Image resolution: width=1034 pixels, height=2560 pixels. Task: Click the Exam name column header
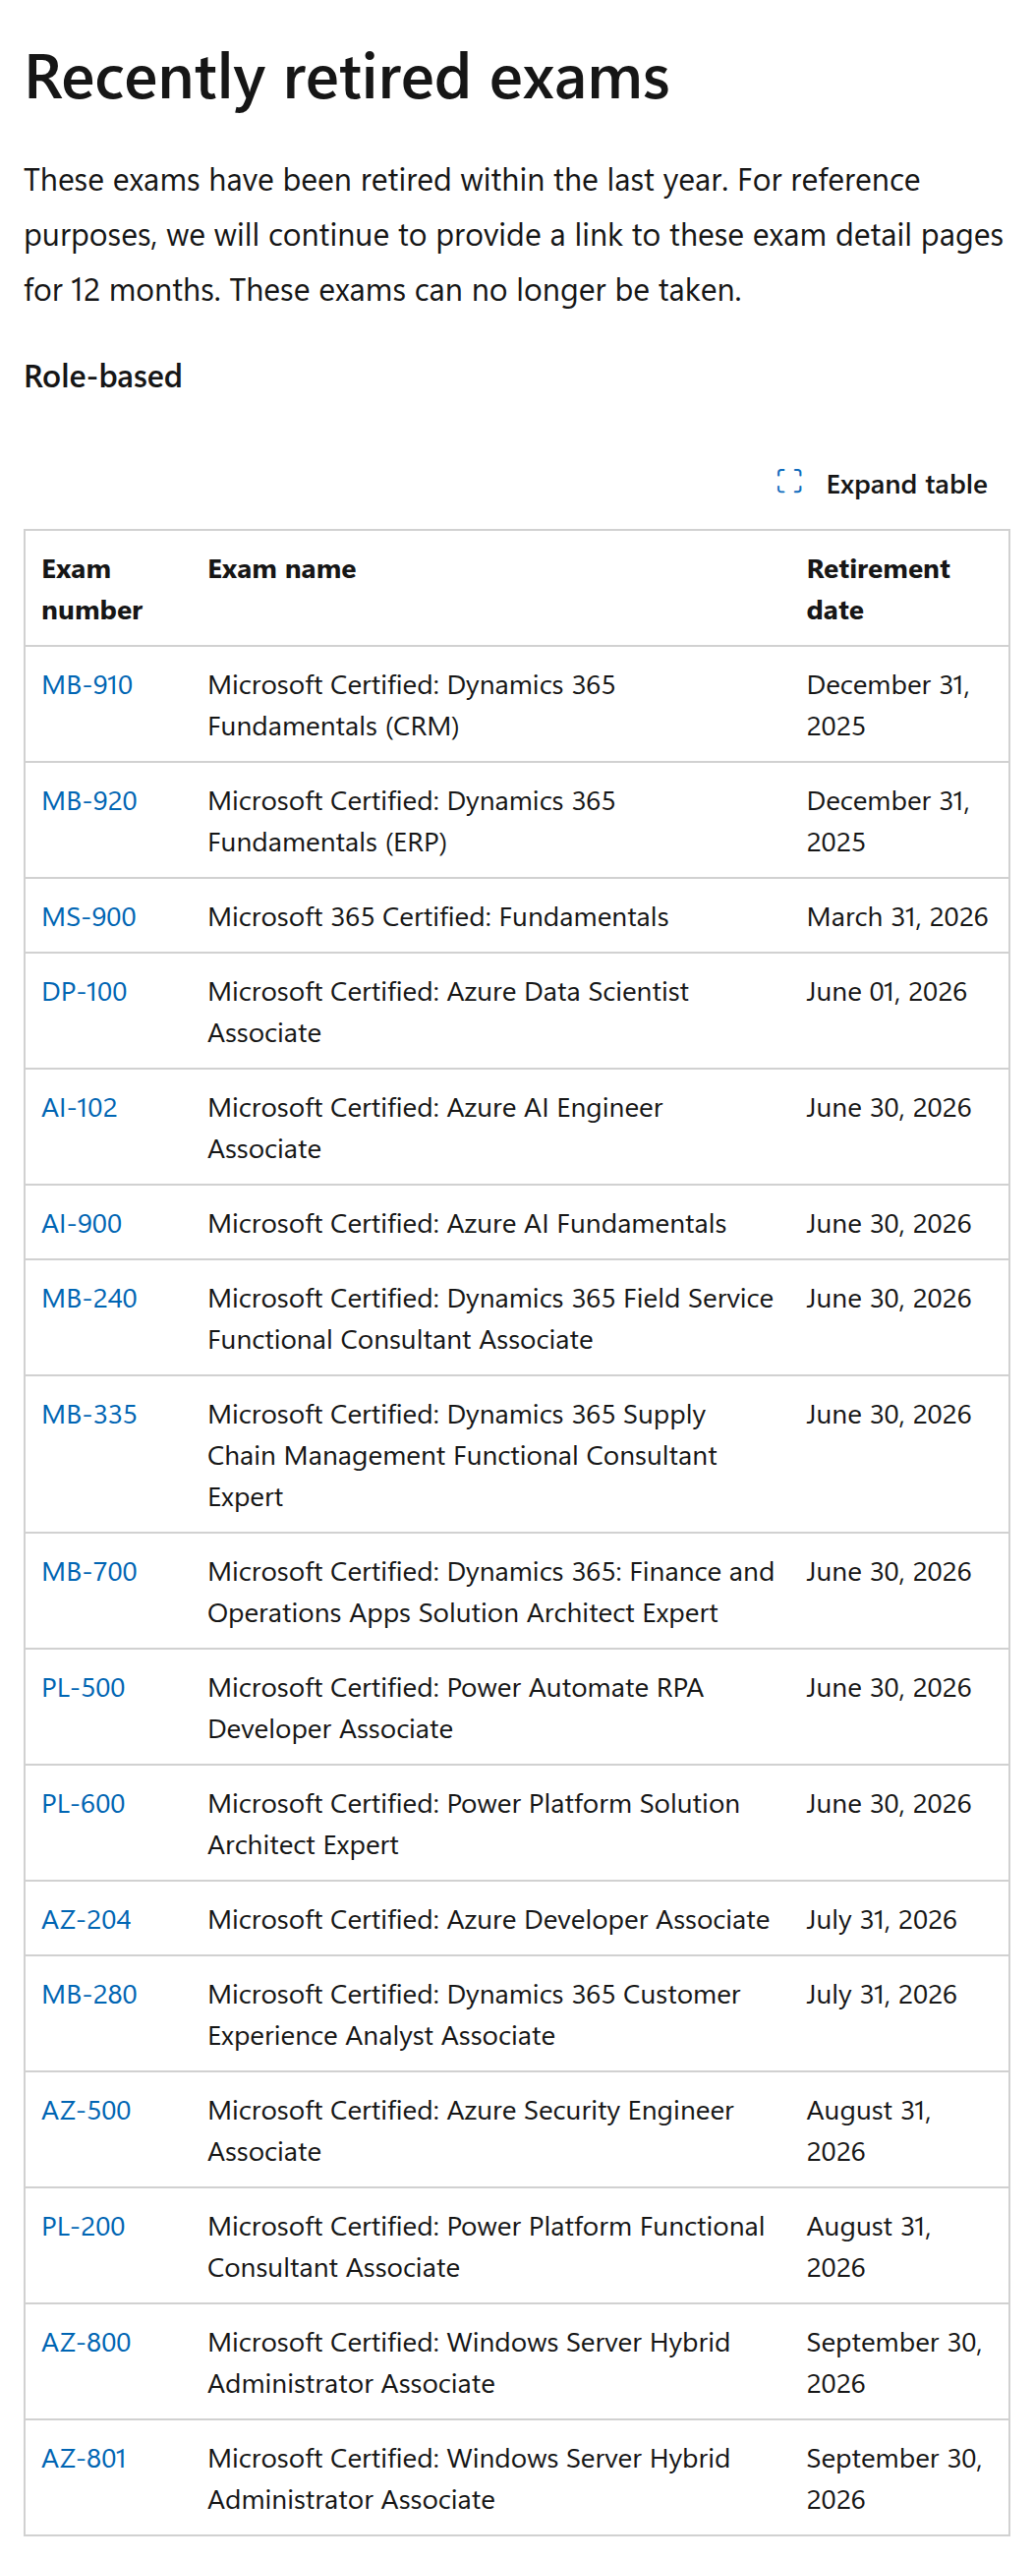(282, 568)
